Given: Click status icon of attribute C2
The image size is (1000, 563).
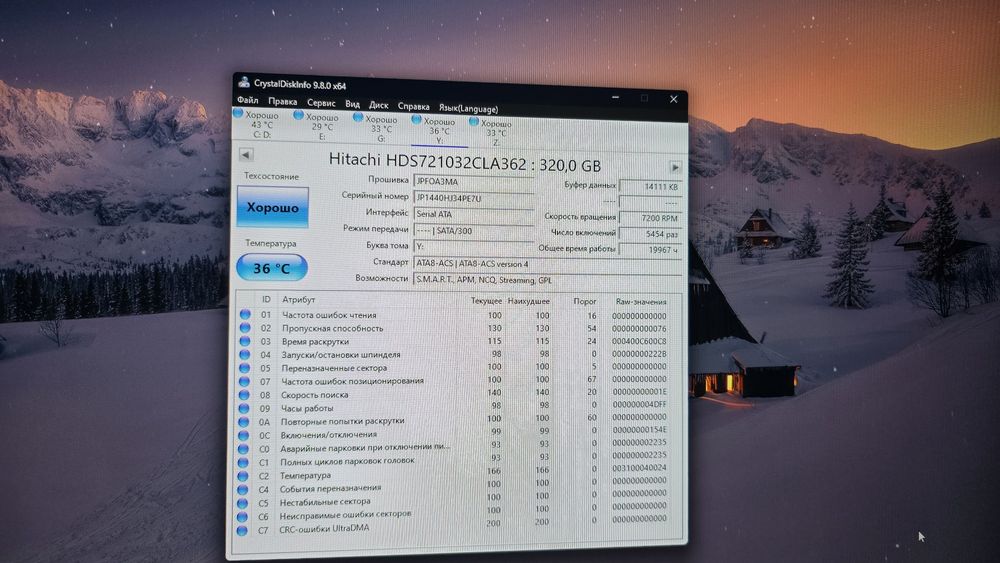Looking at the screenshot, I should point(242,476).
